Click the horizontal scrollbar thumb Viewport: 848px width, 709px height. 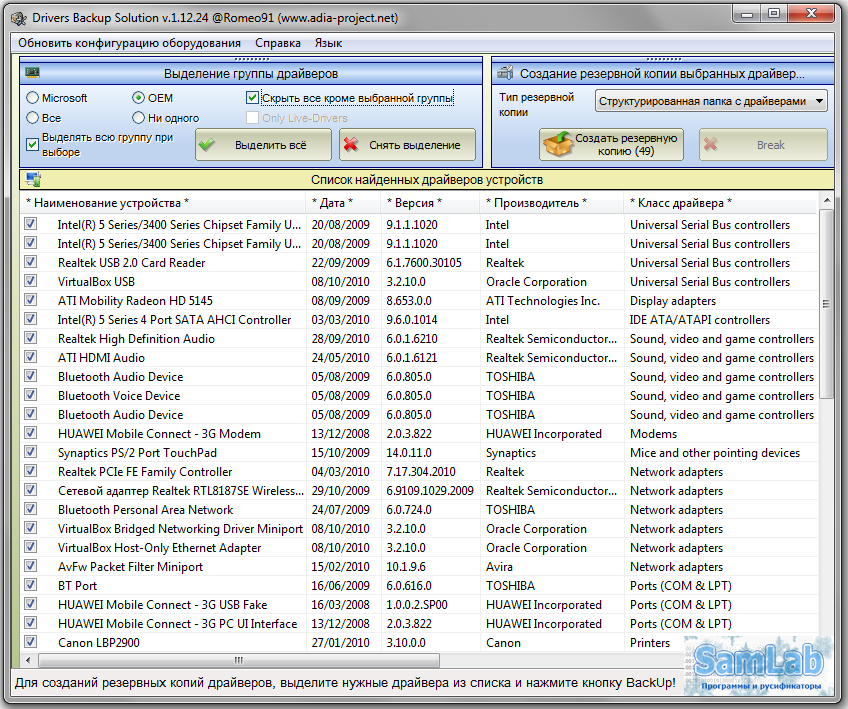239,660
